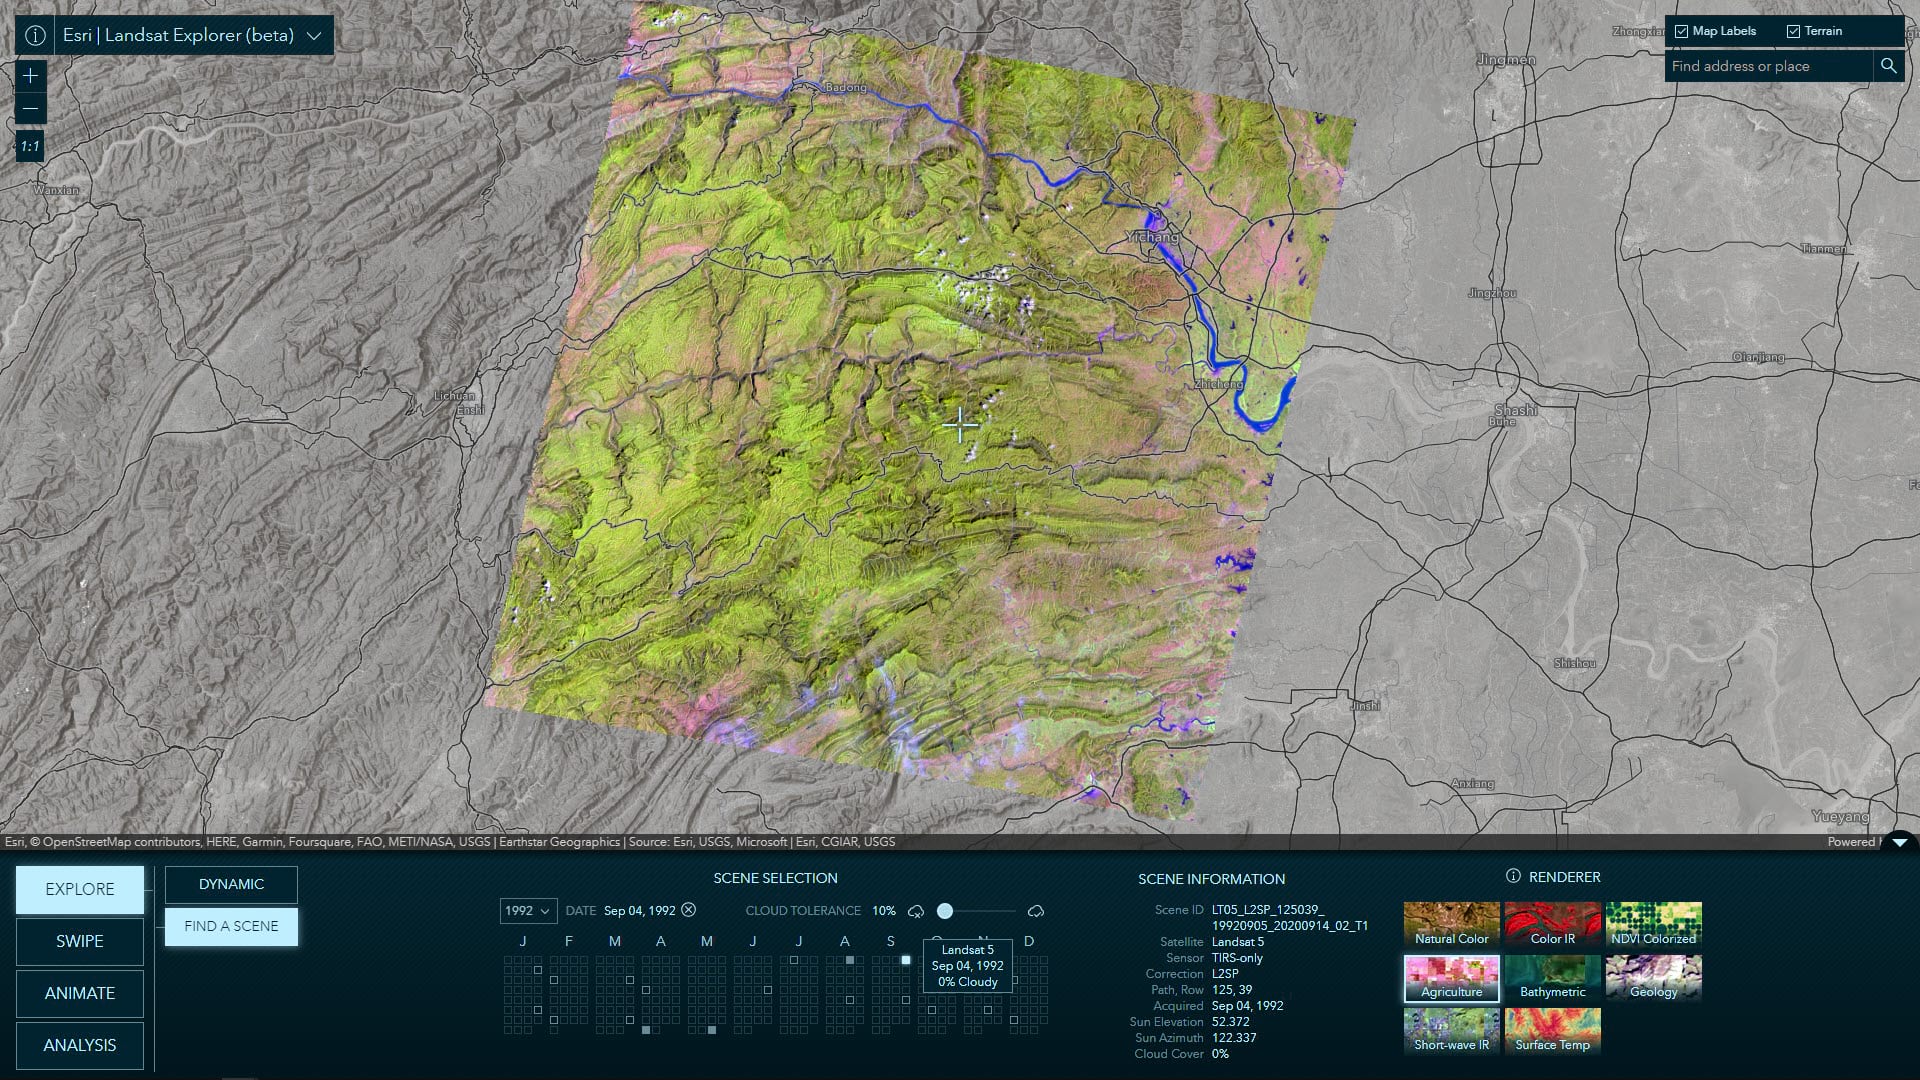Click the Yichang city label on map
Viewport: 1920px width, 1080px height.
1152,238
